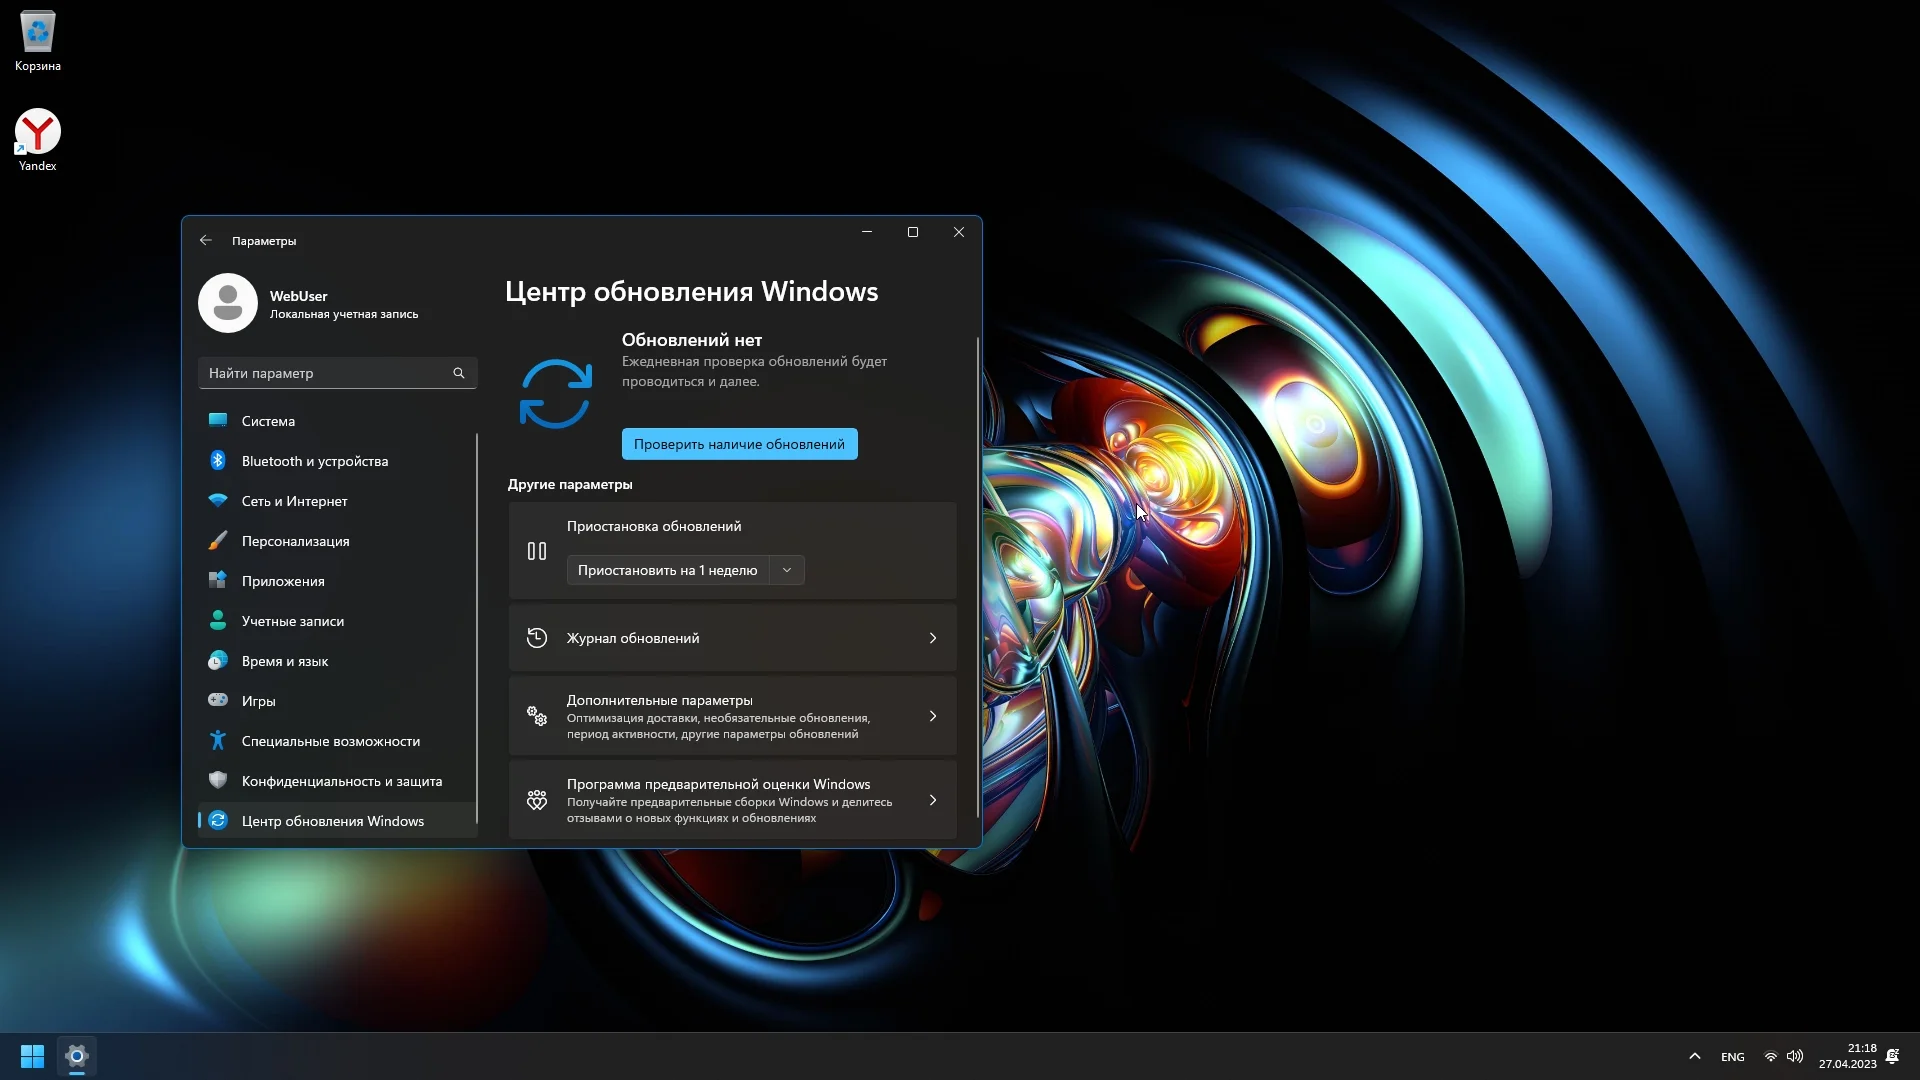Open Учетные записи section
The image size is (1920, 1080).
(x=292, y=621)
